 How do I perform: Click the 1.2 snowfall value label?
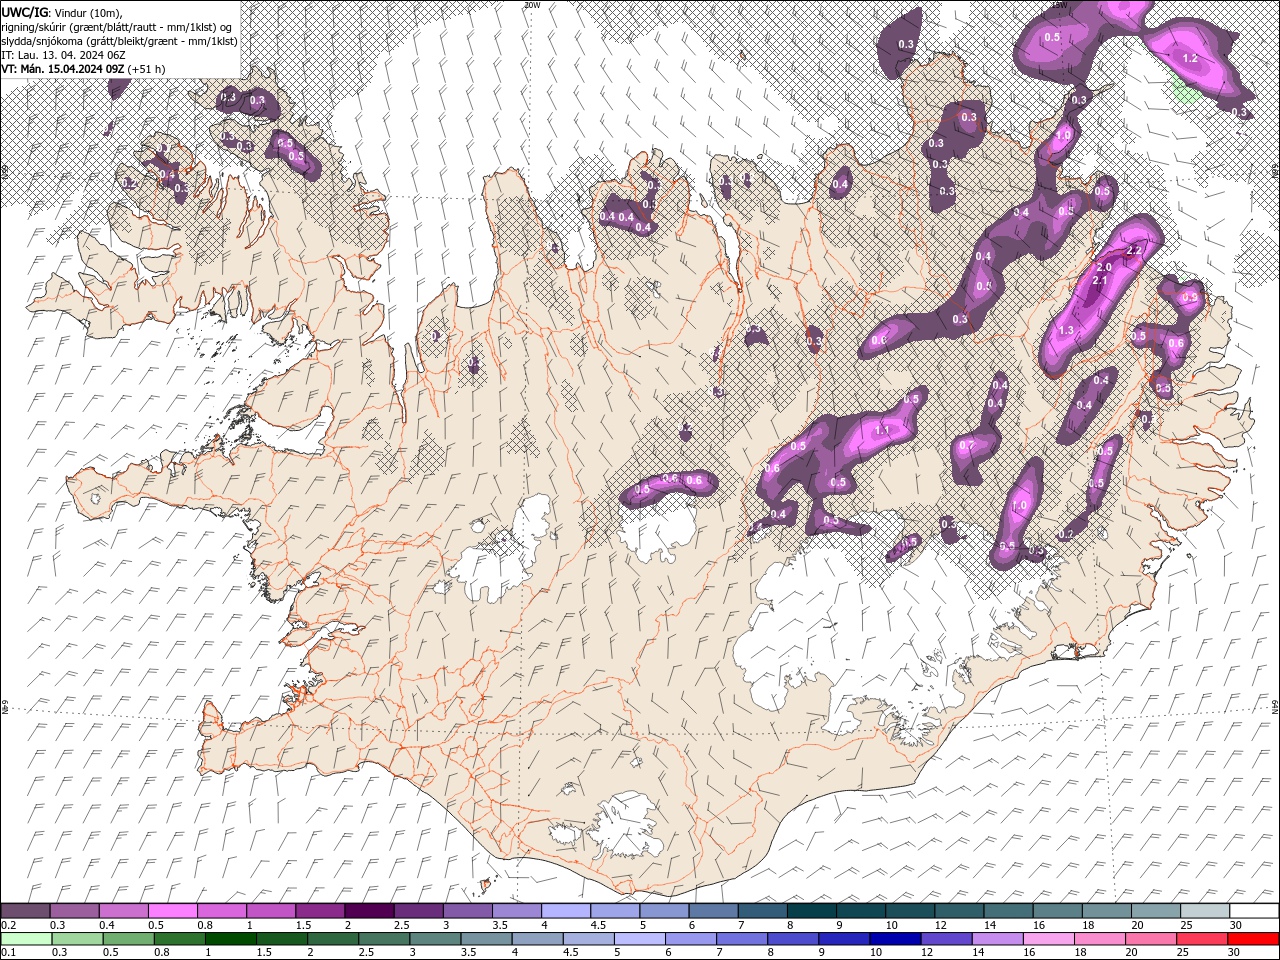(x=1190, y=59)
